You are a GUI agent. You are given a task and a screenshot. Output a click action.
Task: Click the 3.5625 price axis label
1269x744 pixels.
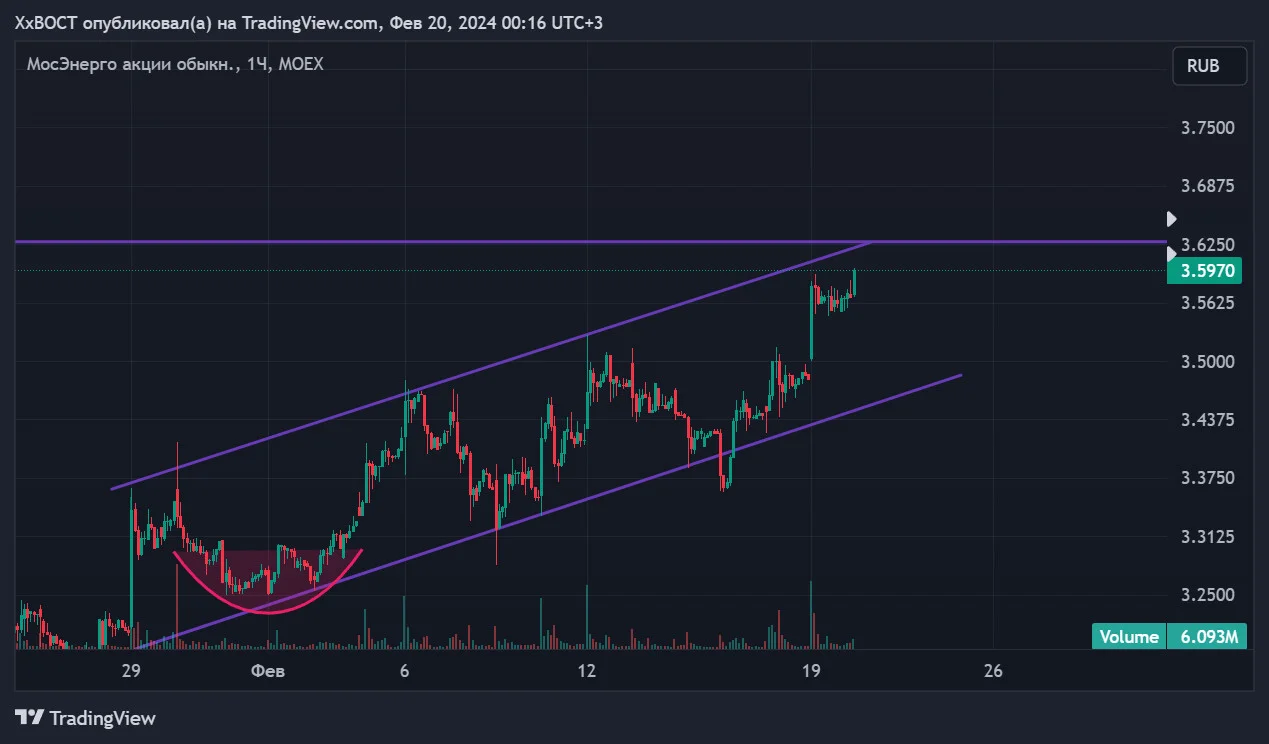click(1207, 303)
